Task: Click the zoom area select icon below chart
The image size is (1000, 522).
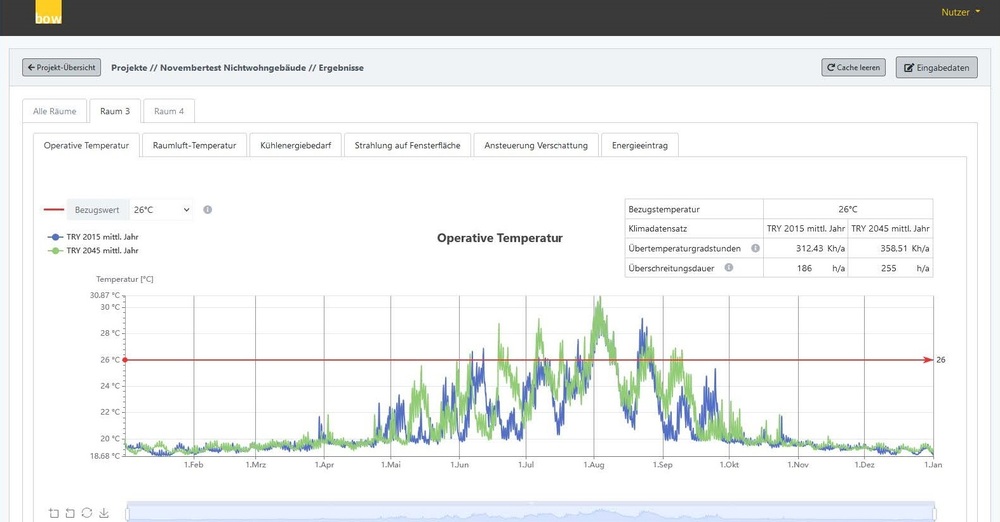Action: click(x=53, y=513)
